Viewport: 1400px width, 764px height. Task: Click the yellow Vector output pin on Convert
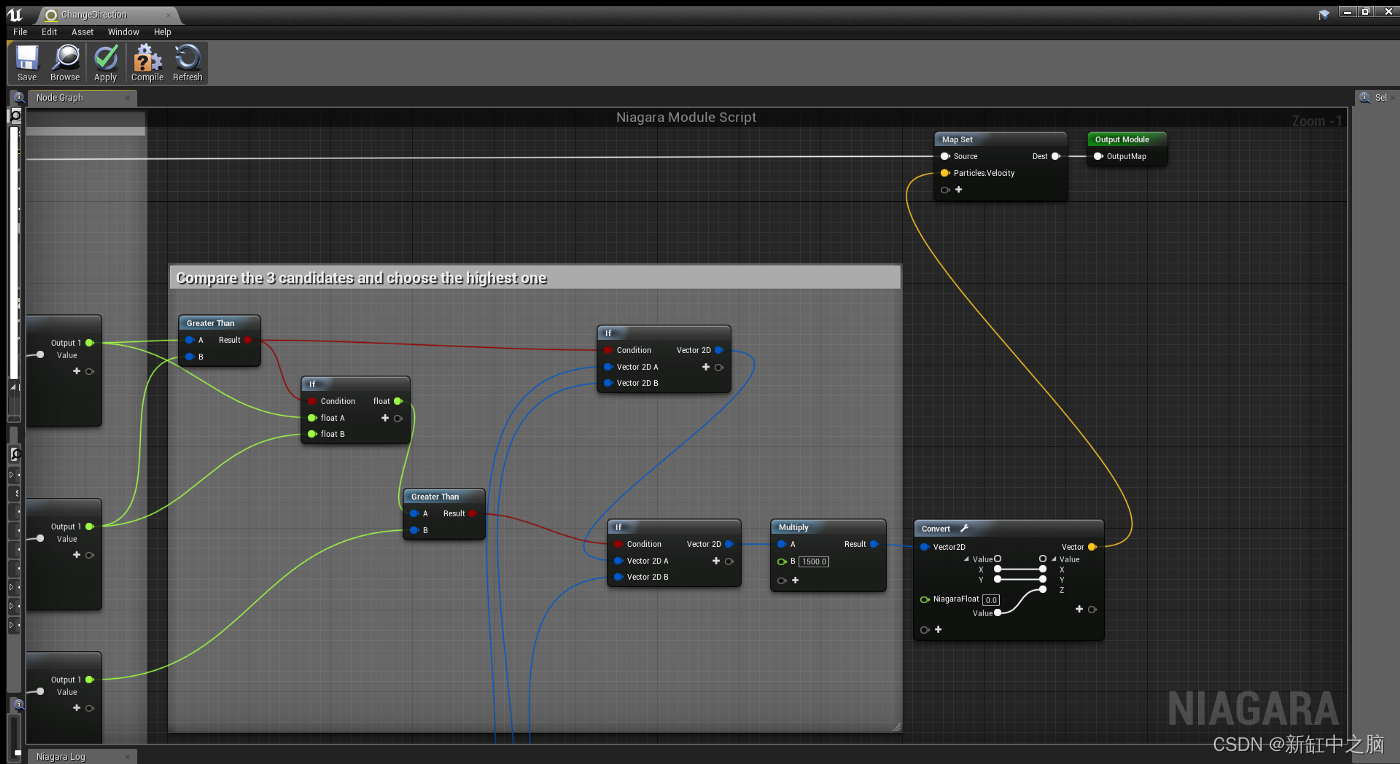coord(1092,547)
